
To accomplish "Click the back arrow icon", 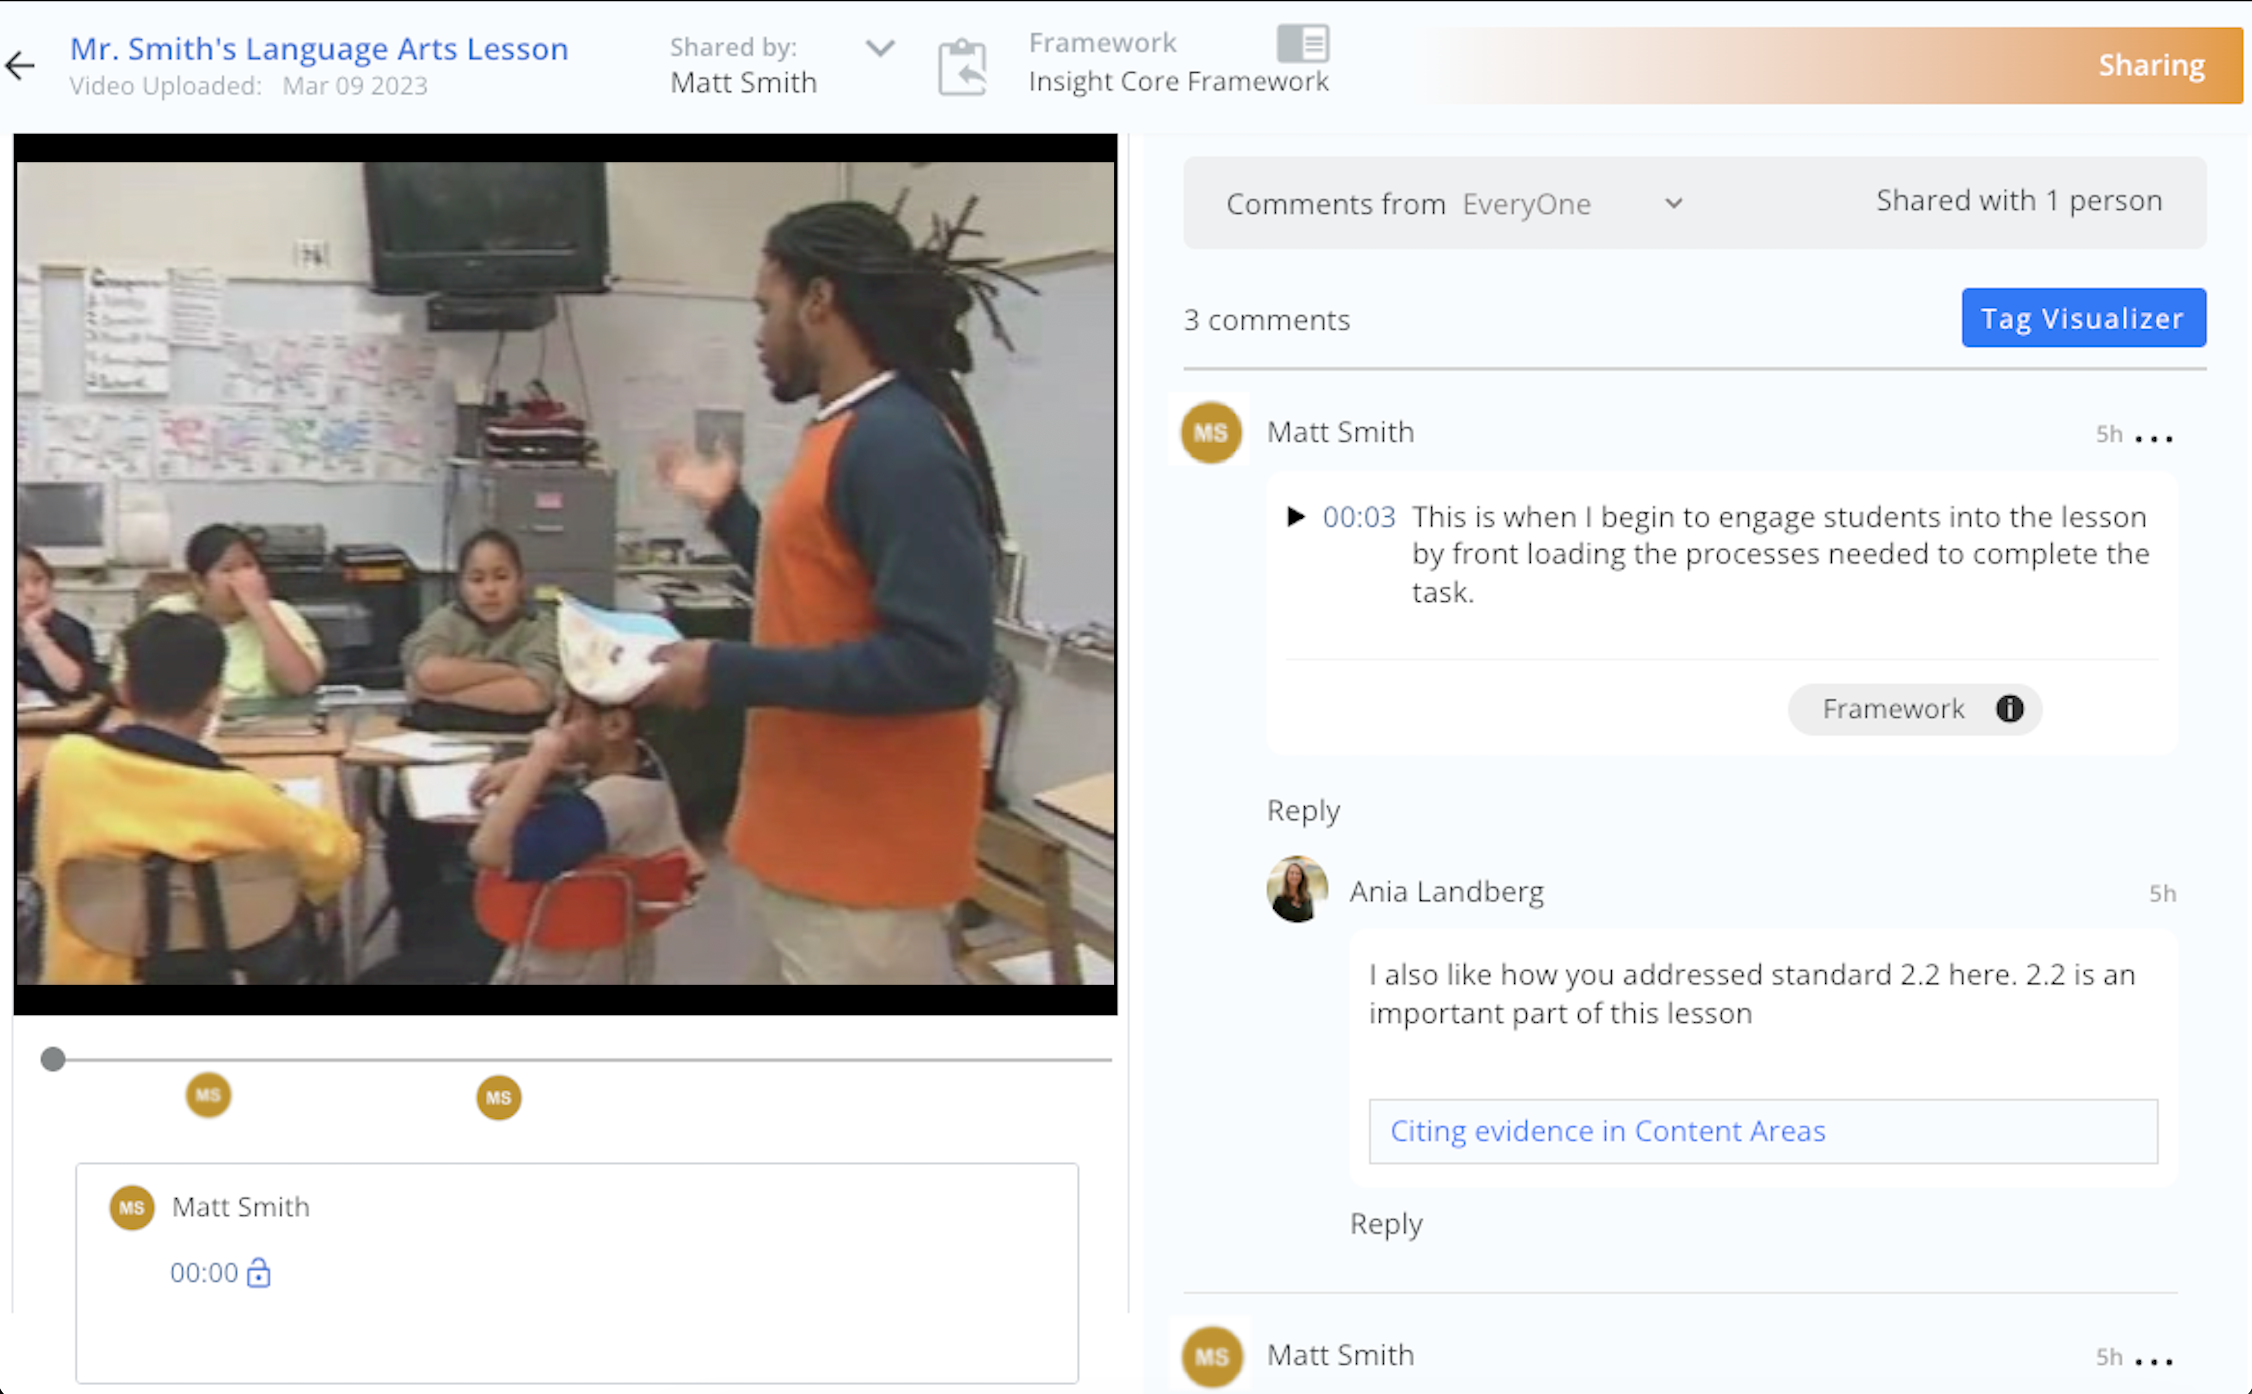I will click(x=20, y=66).
